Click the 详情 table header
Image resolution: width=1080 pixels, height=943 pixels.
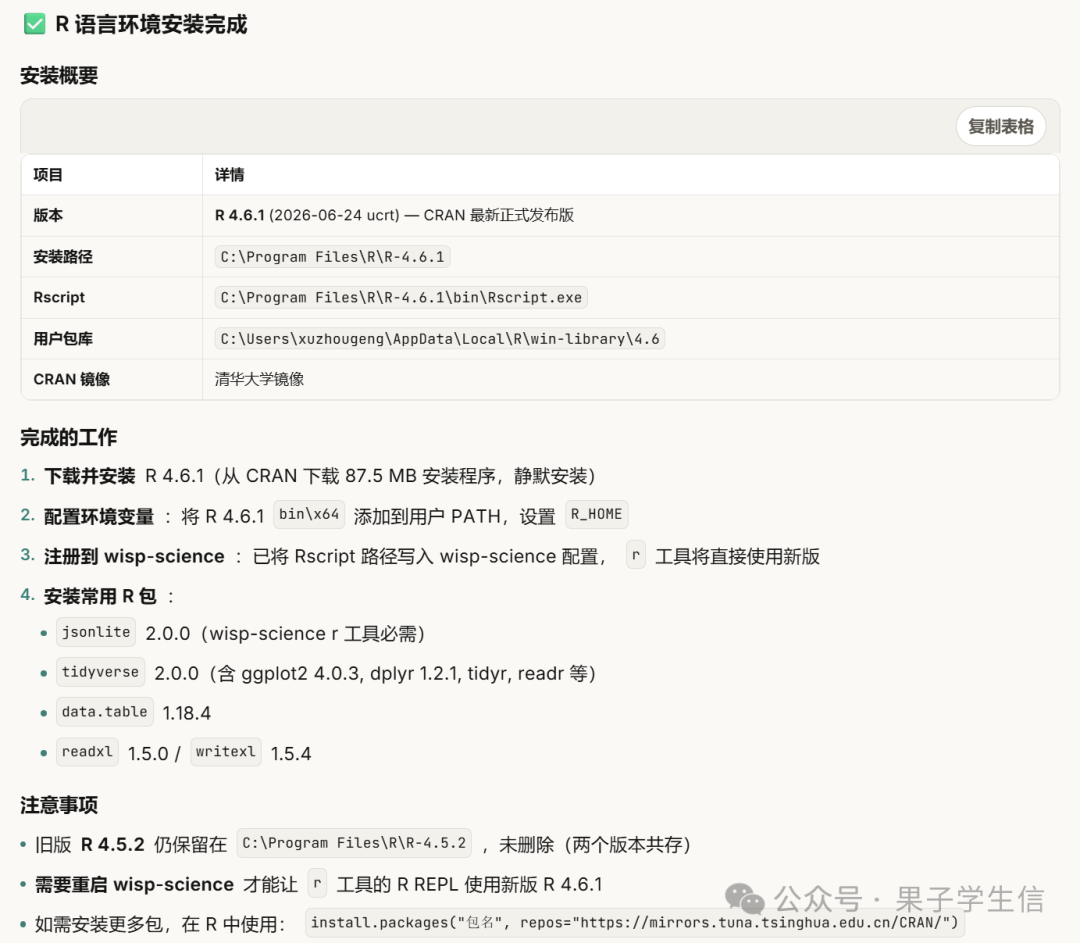229,175
